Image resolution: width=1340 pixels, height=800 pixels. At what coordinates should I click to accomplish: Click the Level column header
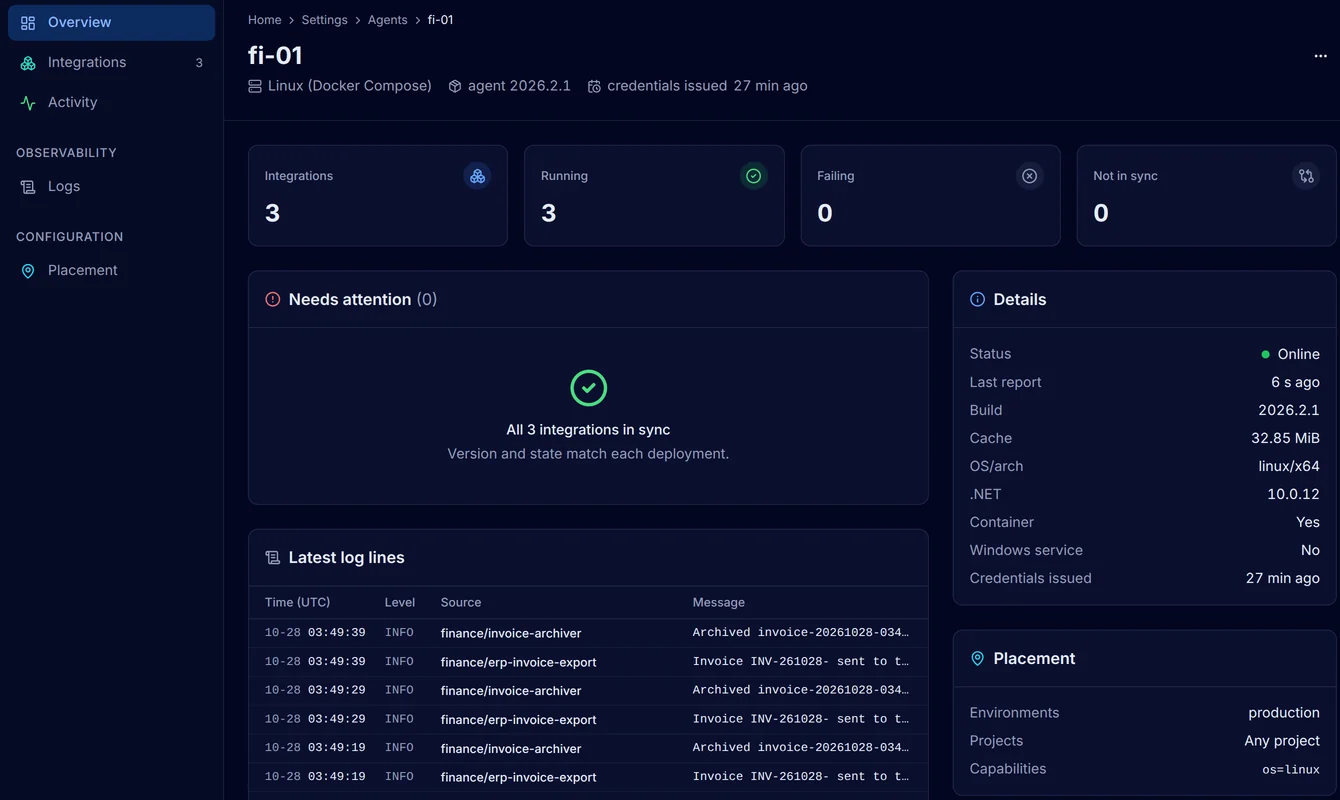[400, 602]
